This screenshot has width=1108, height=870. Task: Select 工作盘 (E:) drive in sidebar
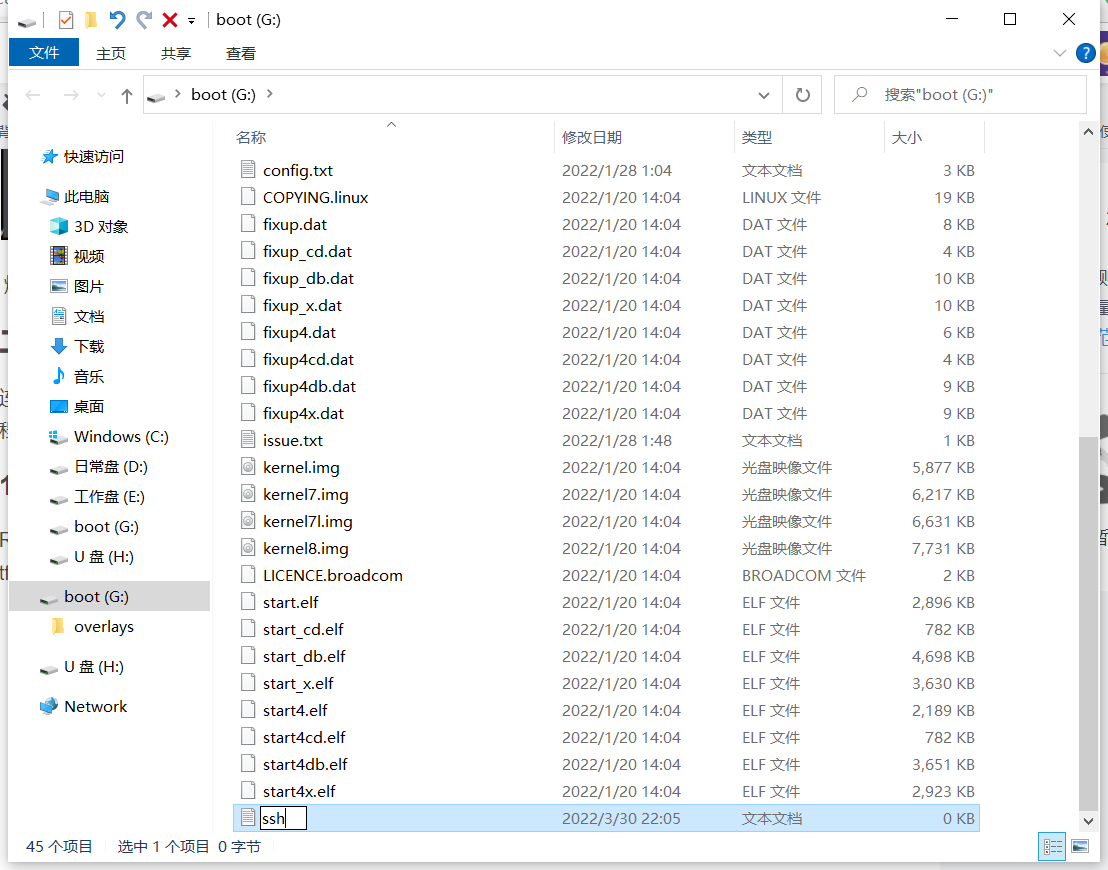[x=97, y=496]
